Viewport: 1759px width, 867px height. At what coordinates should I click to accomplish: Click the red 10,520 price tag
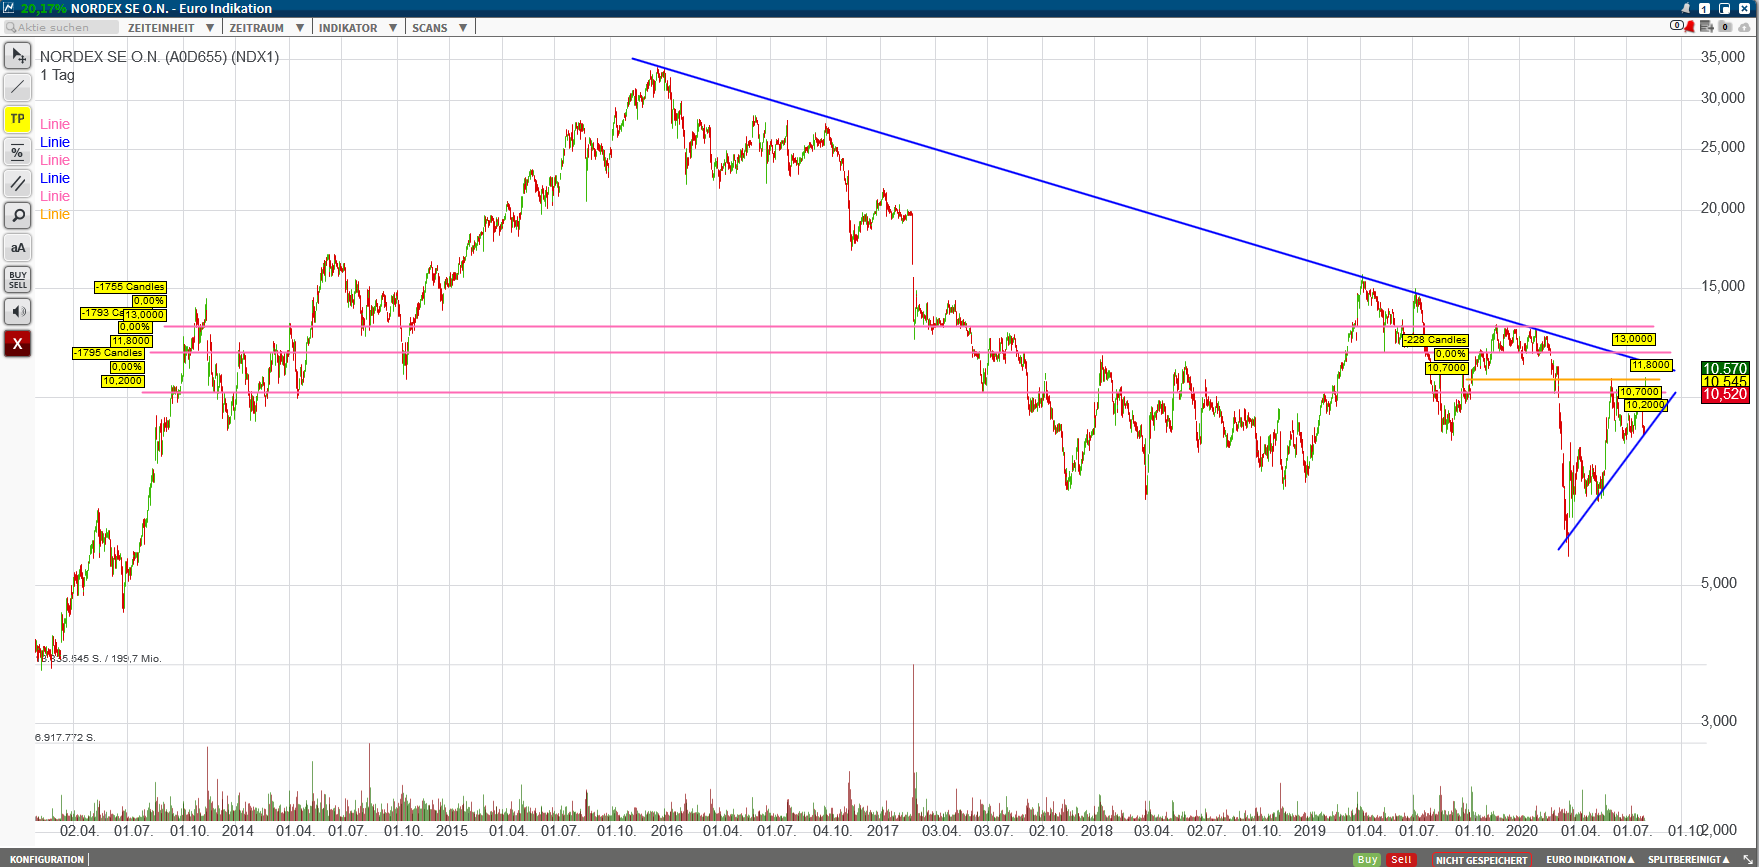click(x=1725, y=395)
